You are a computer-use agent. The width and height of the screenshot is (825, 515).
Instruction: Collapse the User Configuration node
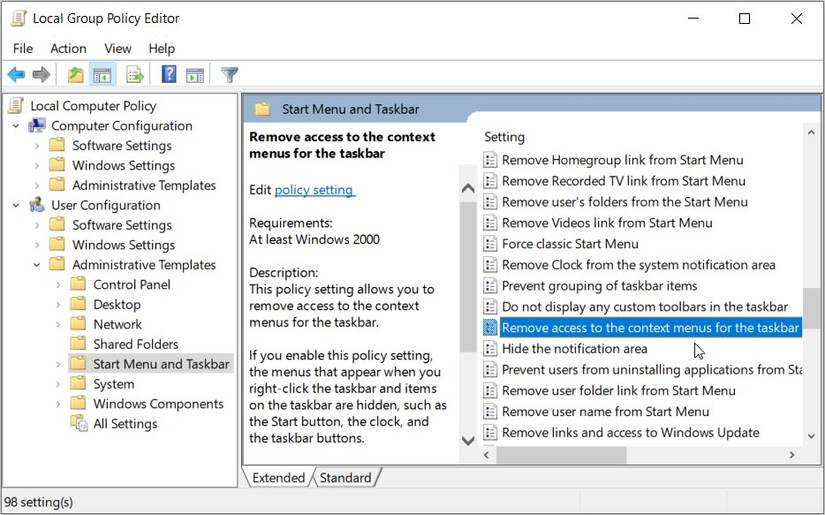coord(16,205)
